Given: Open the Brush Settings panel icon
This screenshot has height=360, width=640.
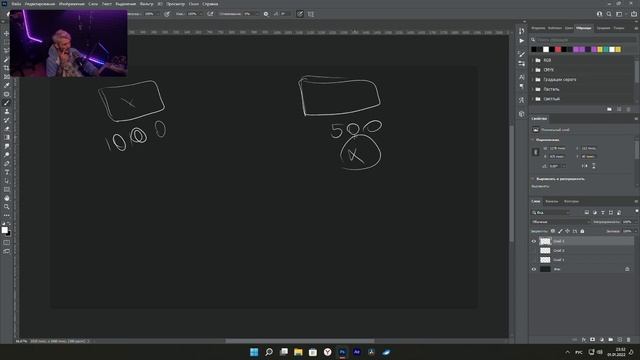Looking at the screenshot, I should [x=522, y=54].
